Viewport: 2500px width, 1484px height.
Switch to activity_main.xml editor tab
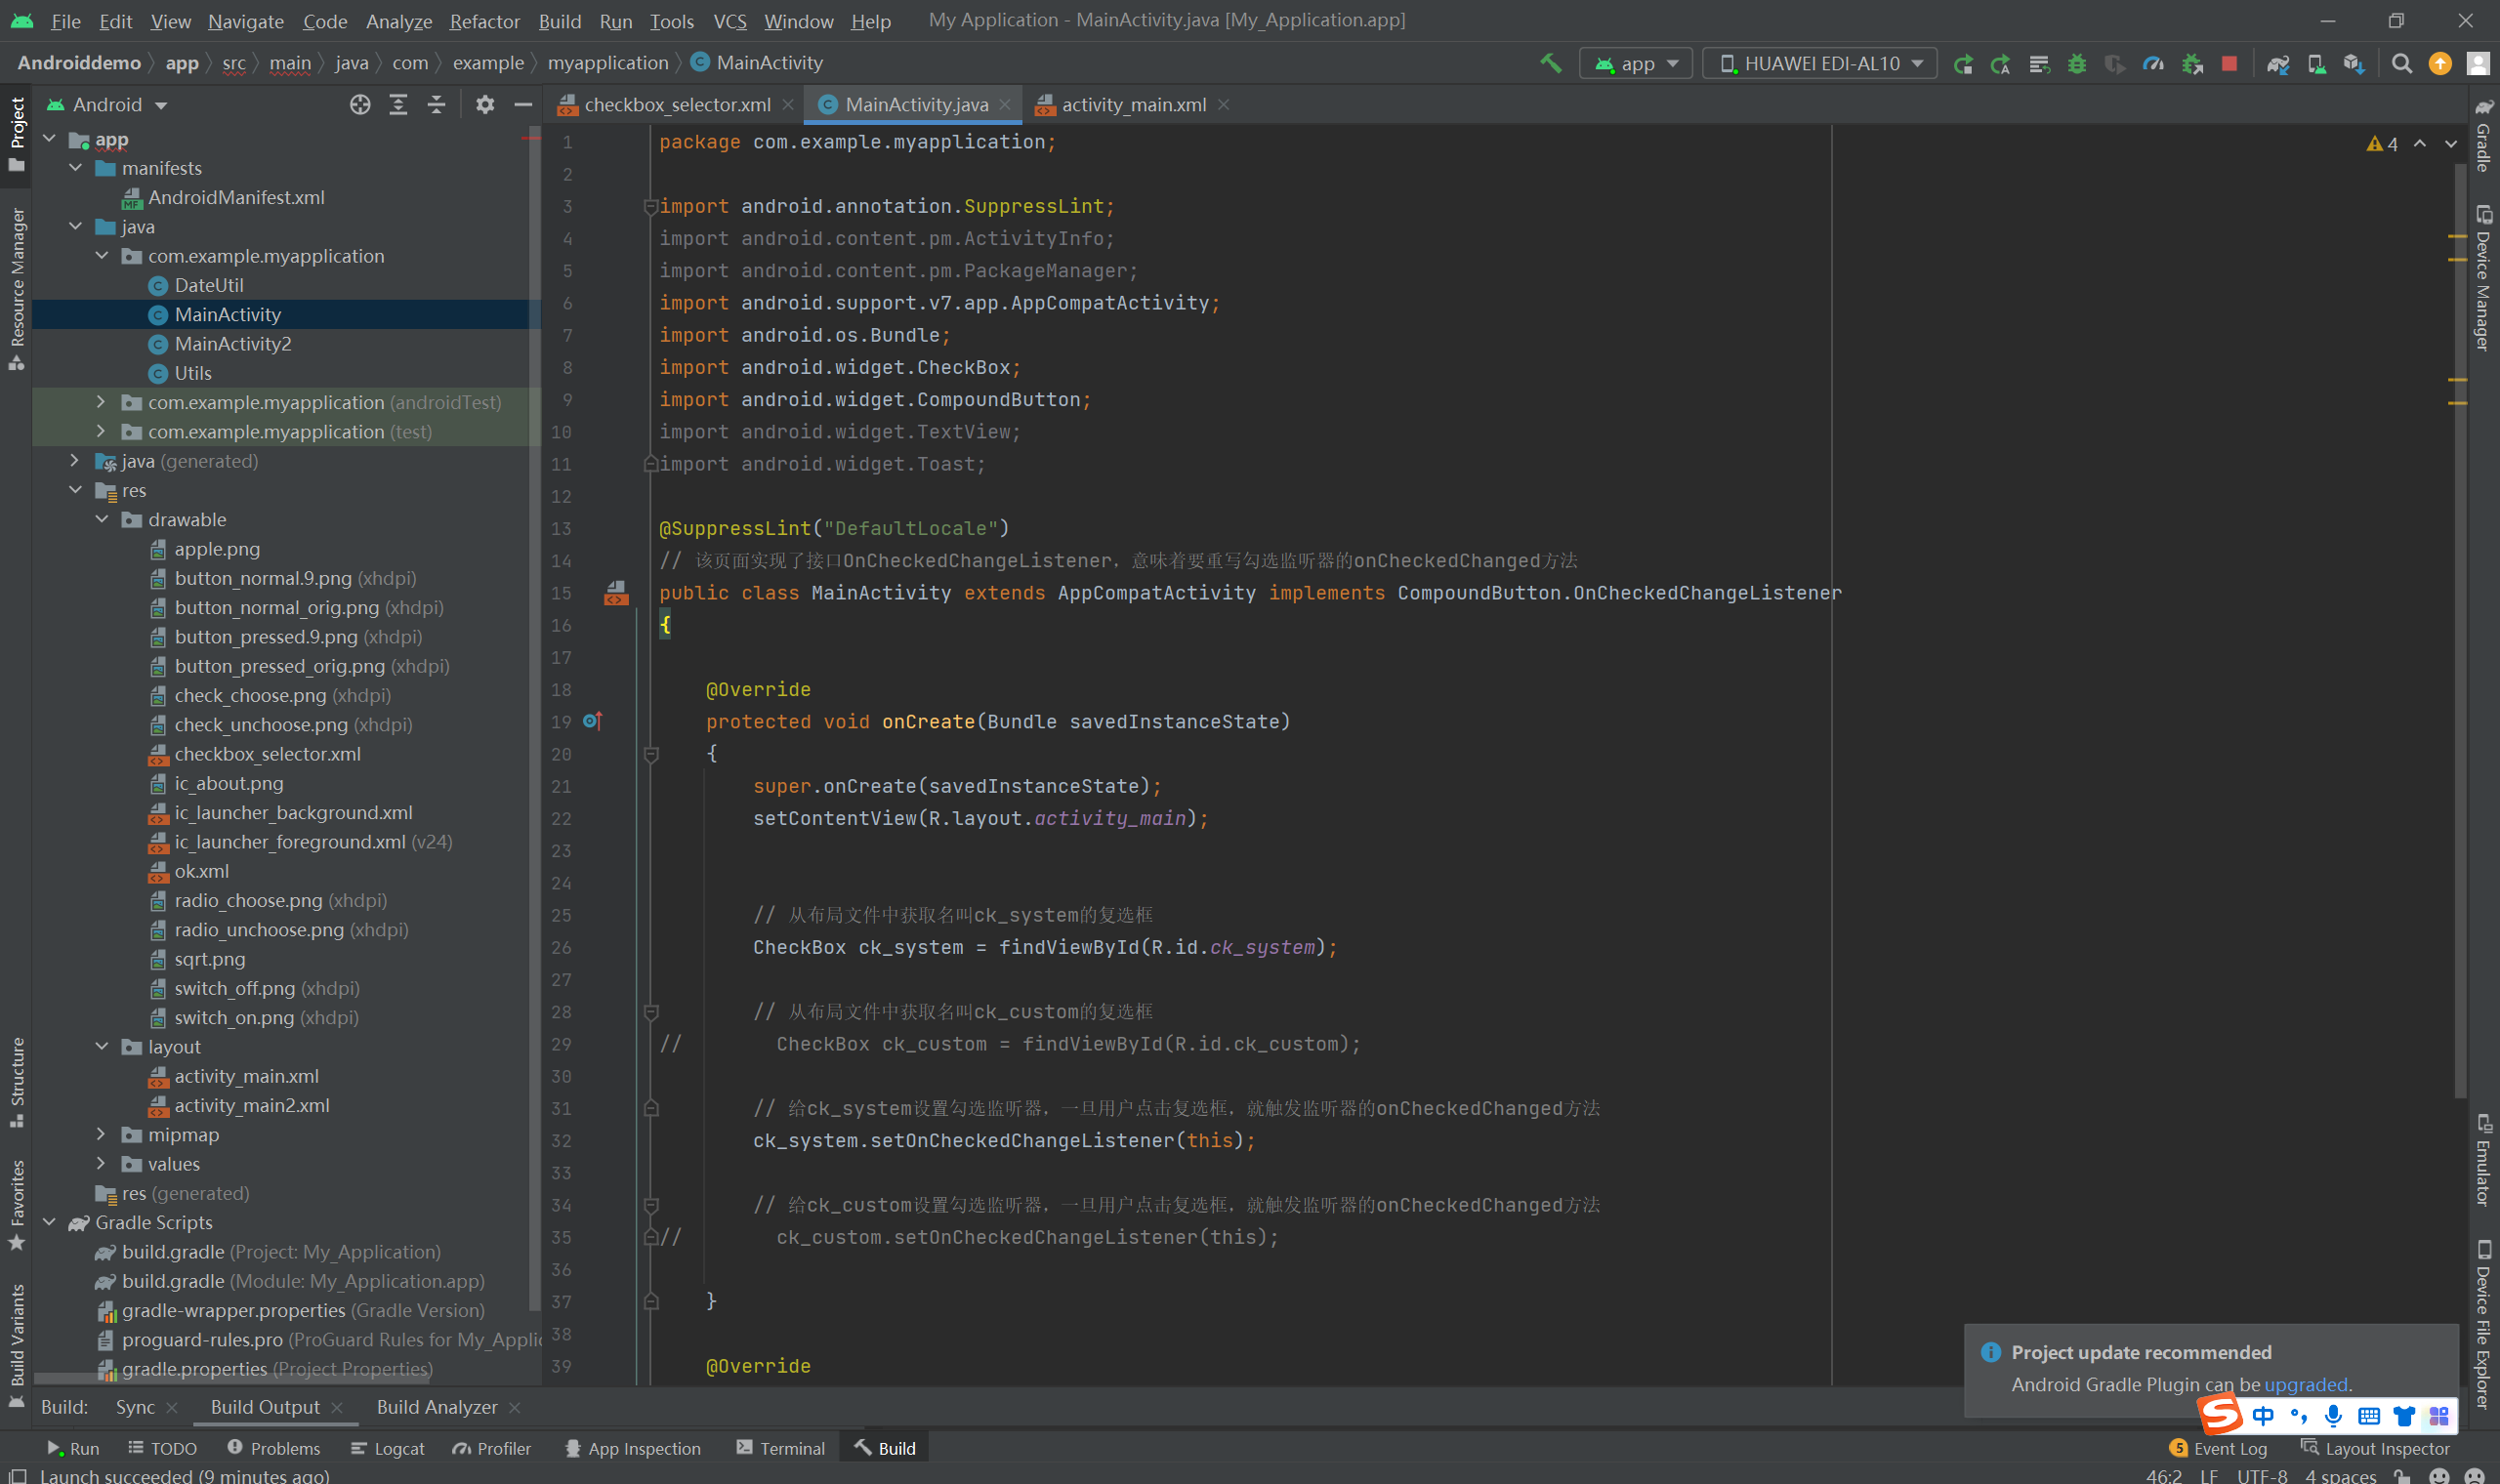[1132, 105]
